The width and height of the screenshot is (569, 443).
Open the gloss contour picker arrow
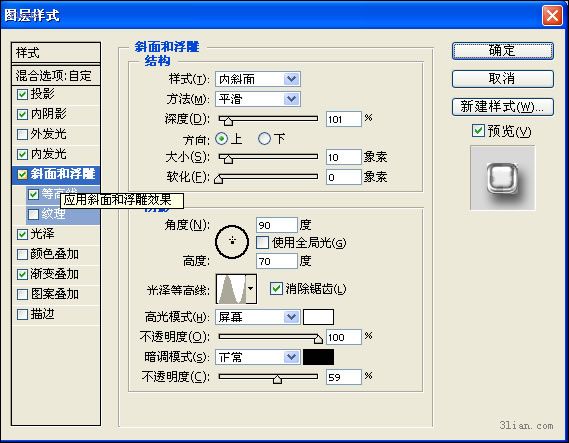click(x=251, y=289)
